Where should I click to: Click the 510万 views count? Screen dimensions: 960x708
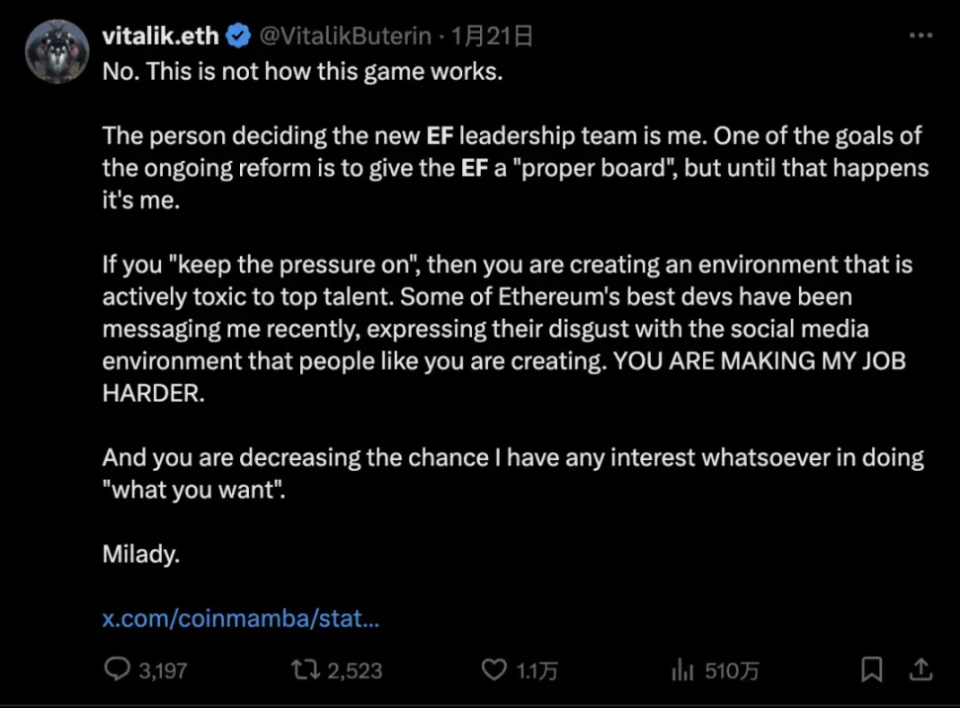pos(732,670)
